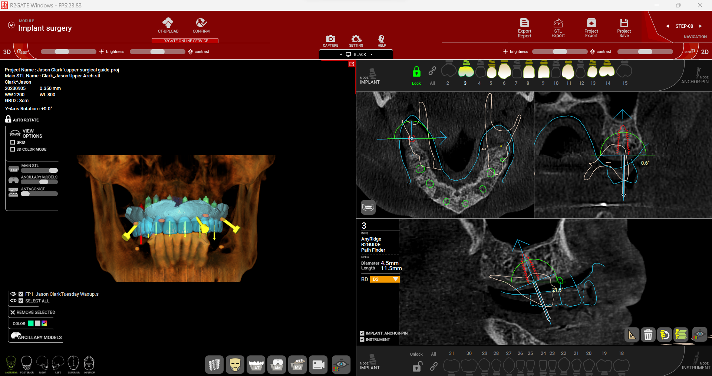Viewport: 712px width, 376px height.
Task: Pick the green color swatch
Action: tap(30, 323)
